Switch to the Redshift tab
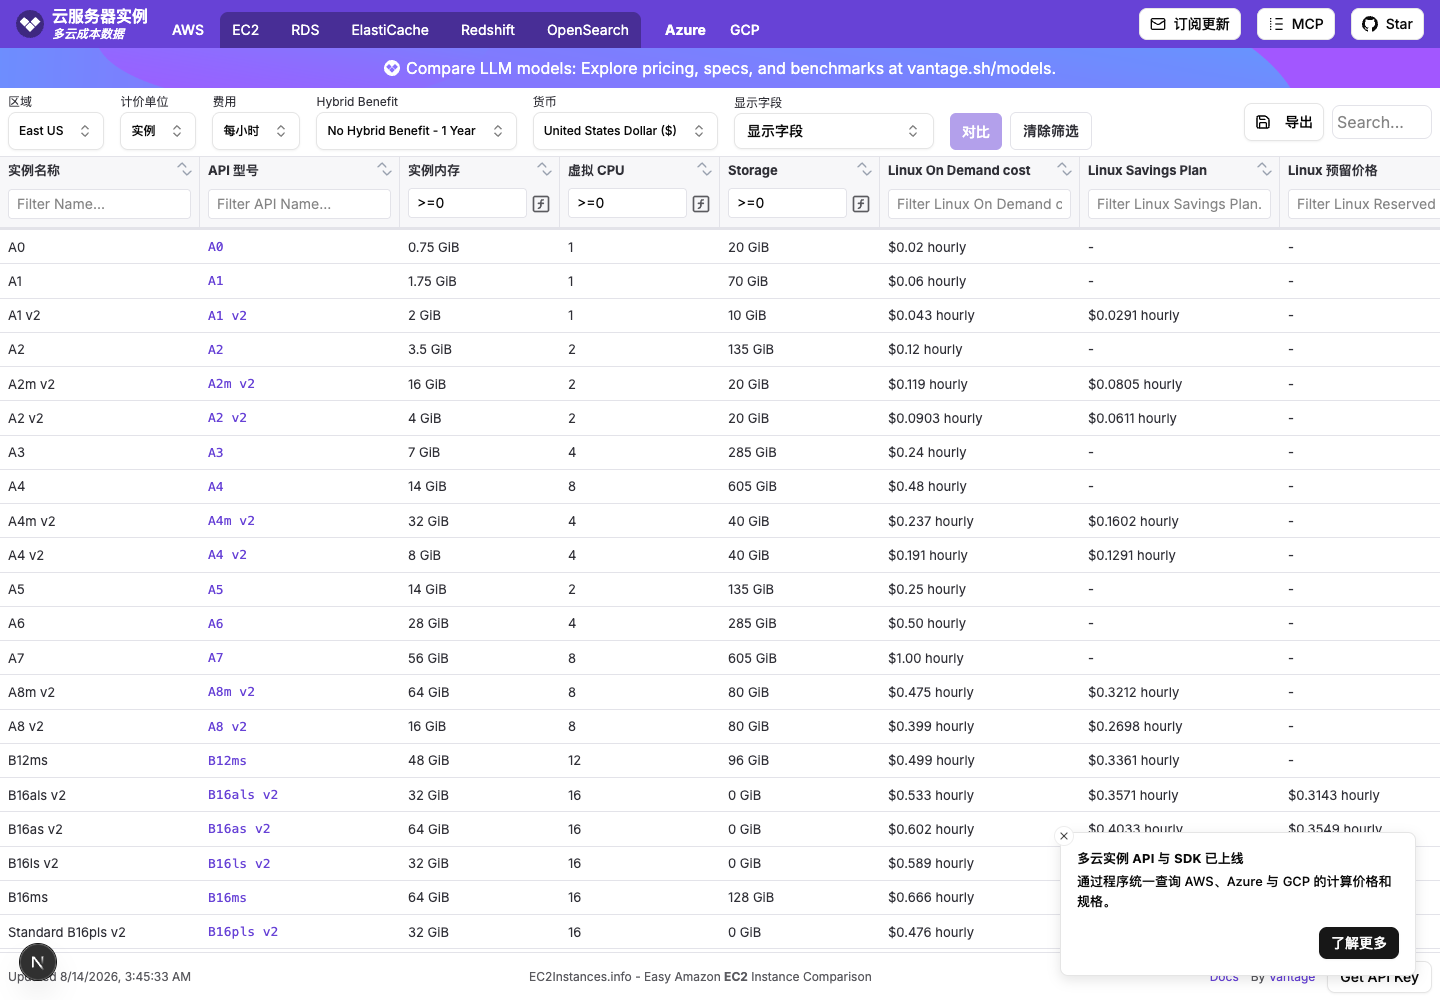Screen dimensions: 1440x1000 point(488,30)
